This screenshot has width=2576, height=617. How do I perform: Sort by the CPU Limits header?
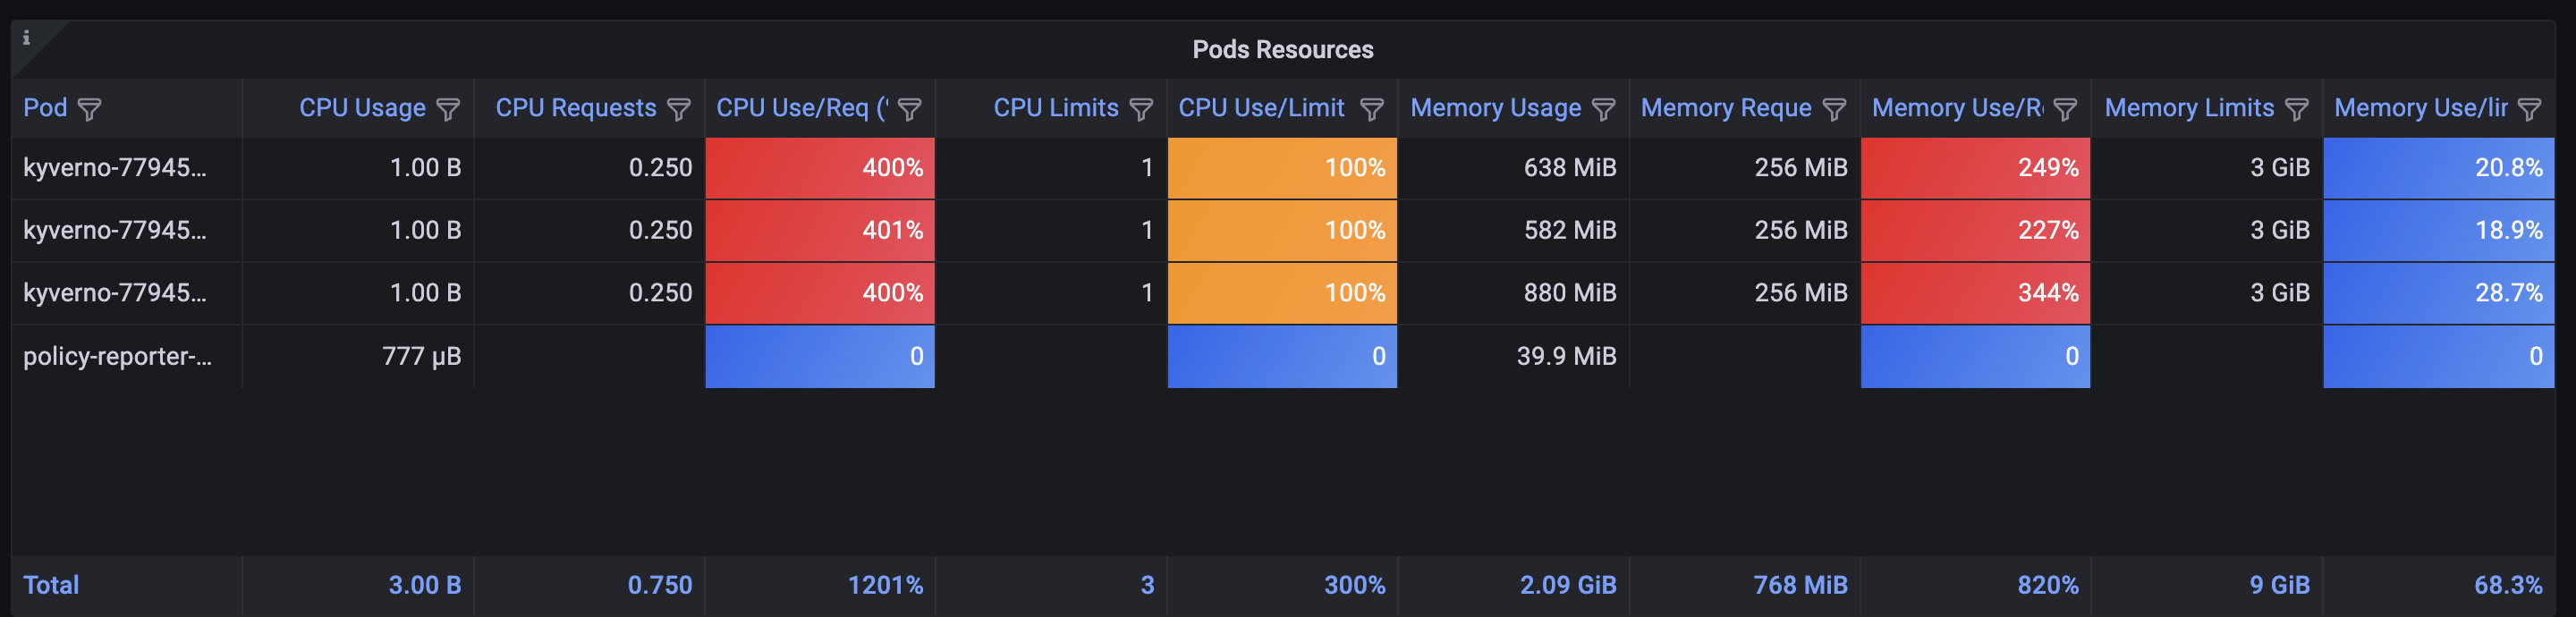tap(1055, 108)
